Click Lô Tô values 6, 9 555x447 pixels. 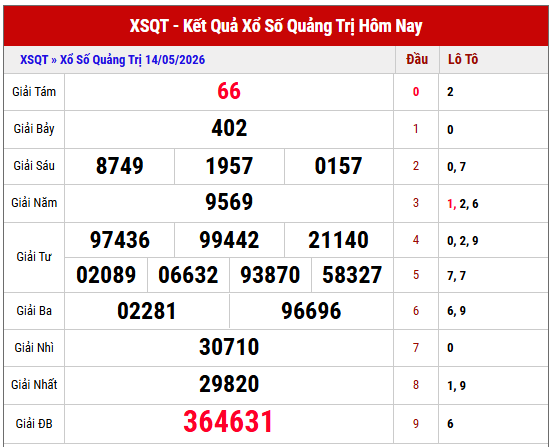coord(457,311)
